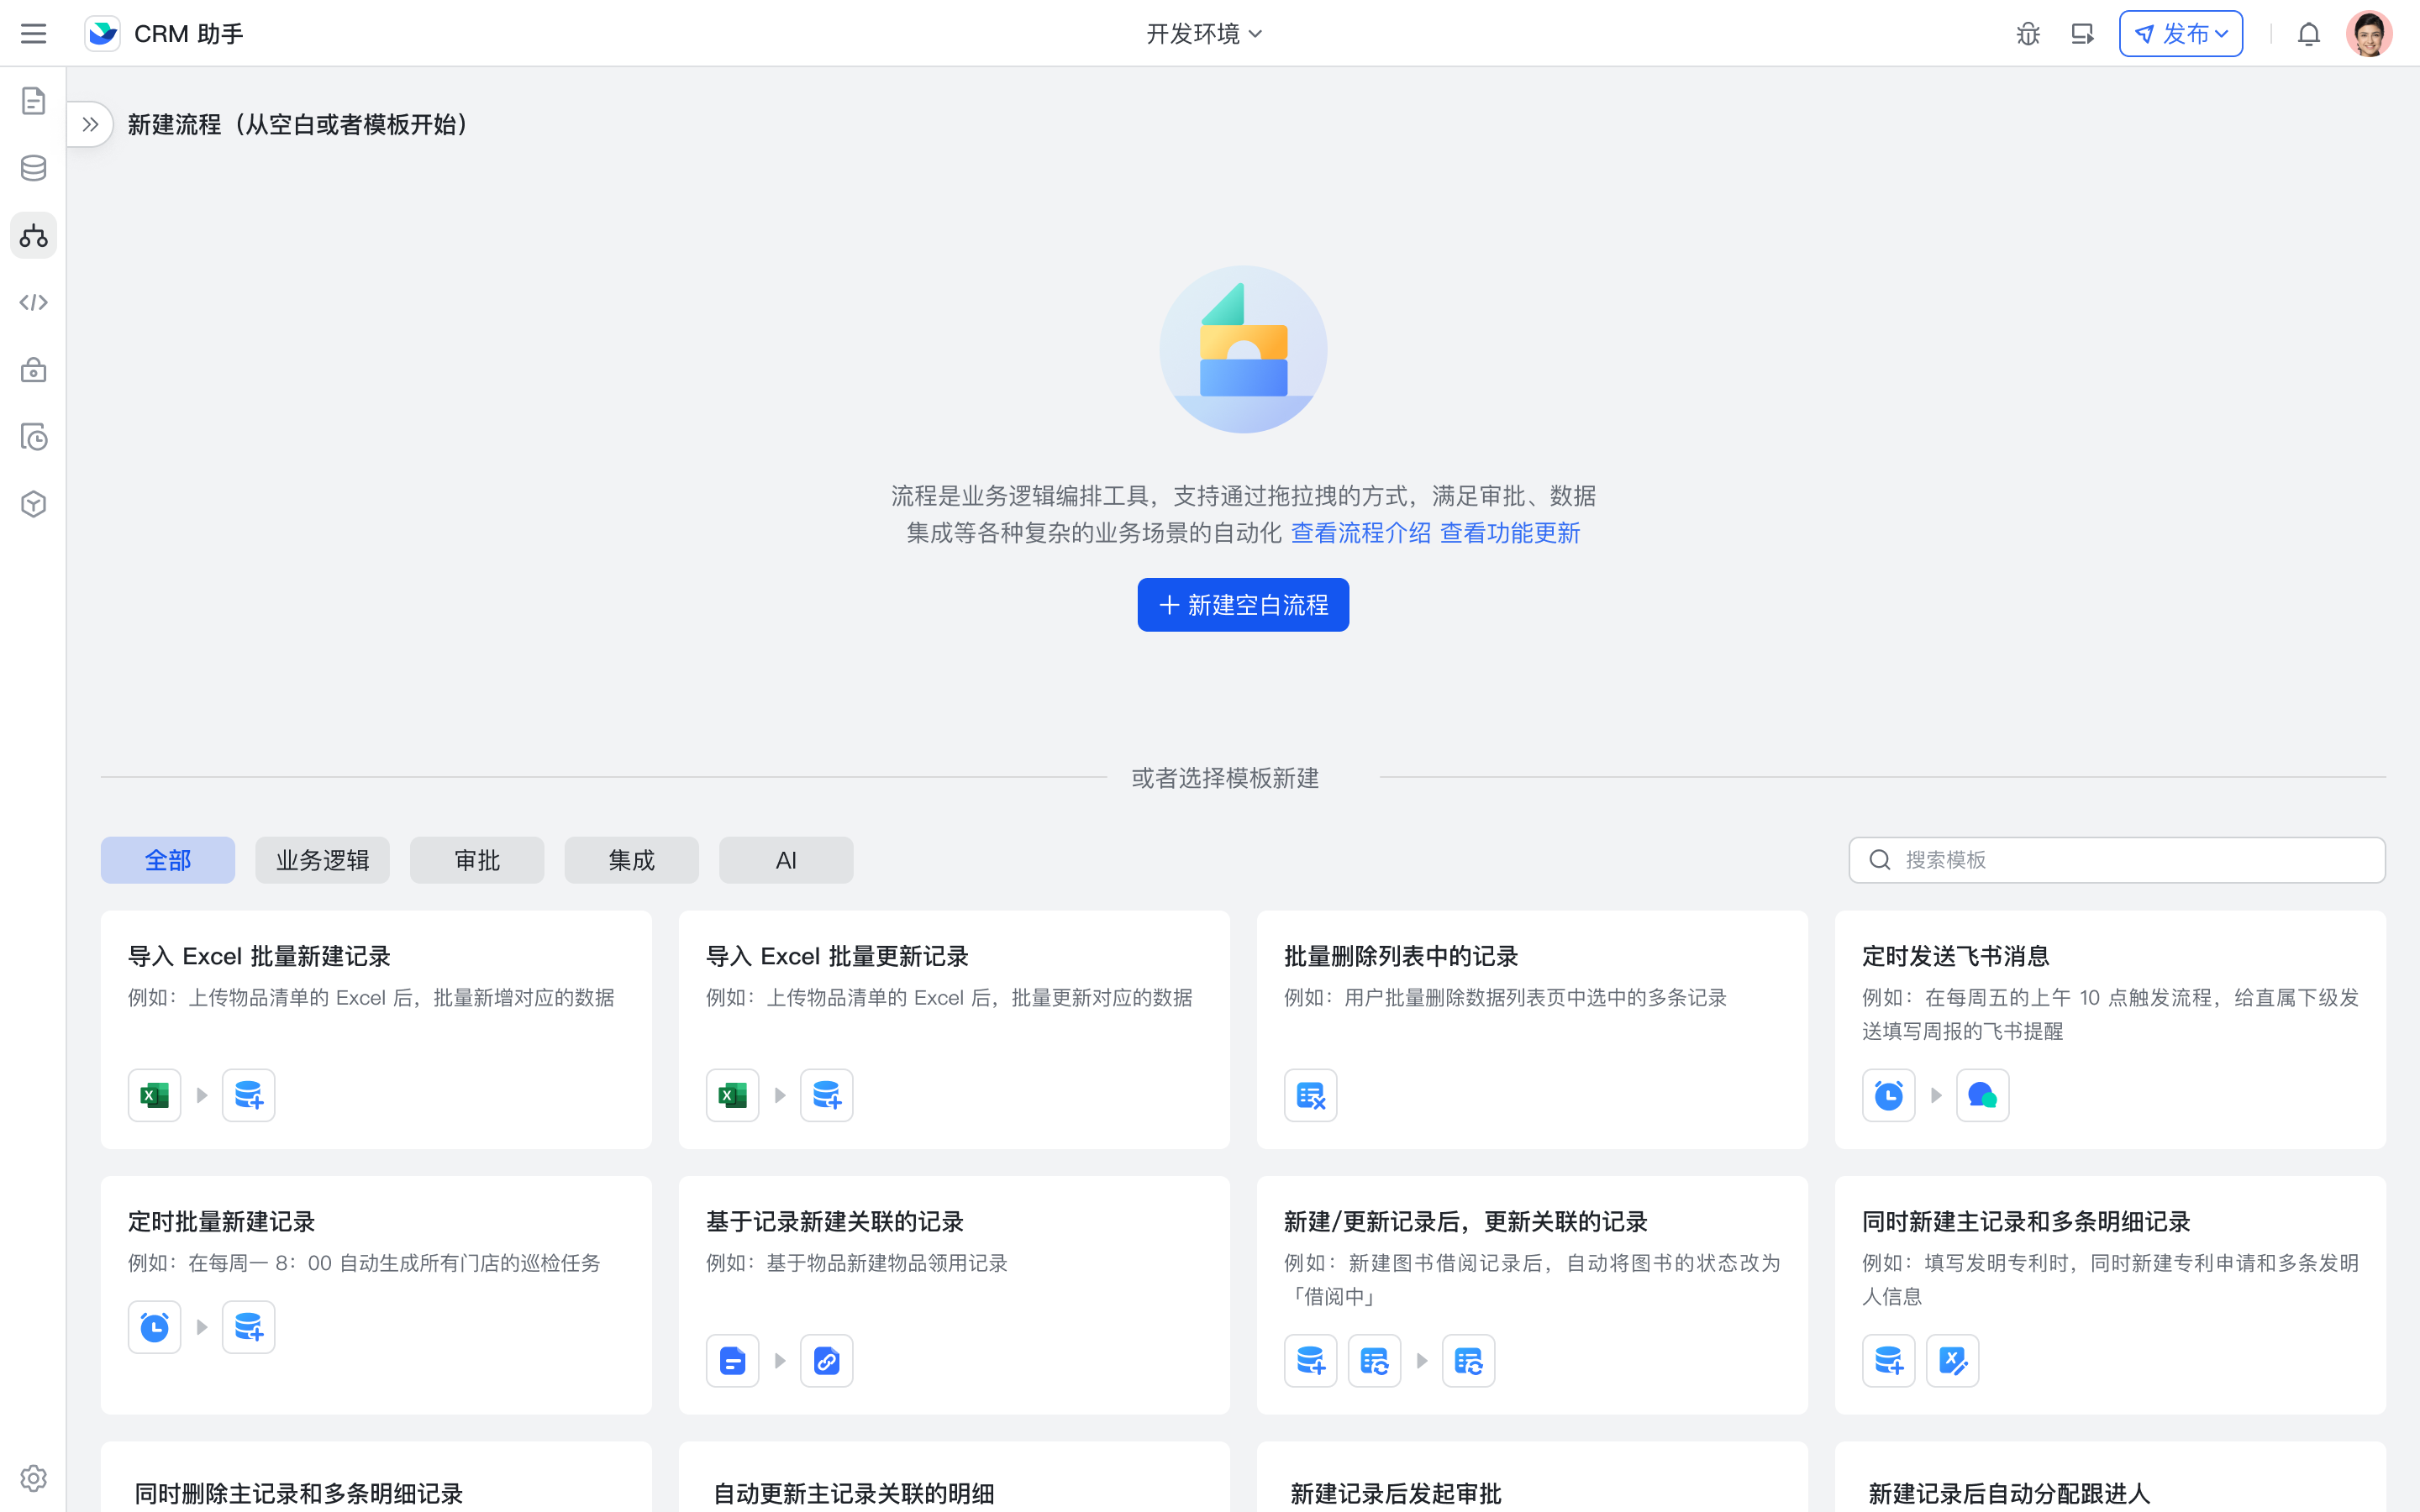Open the data database sidebar icon
The height and width of the screenshot is (1512, 2420).
[33, 168]
